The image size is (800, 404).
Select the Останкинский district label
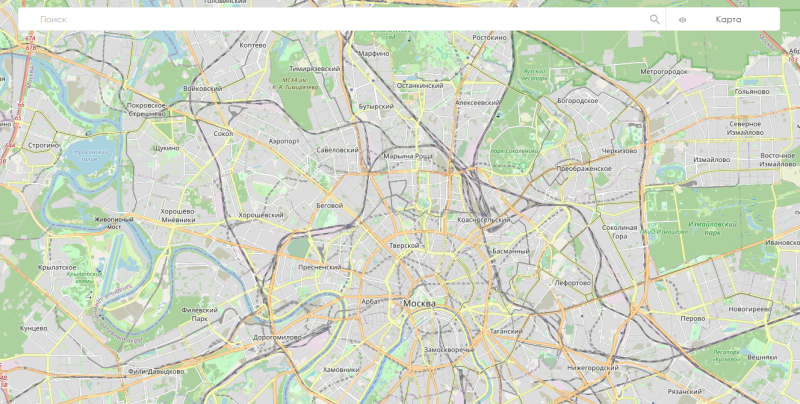pyautogui.click(x=420, y=86)
